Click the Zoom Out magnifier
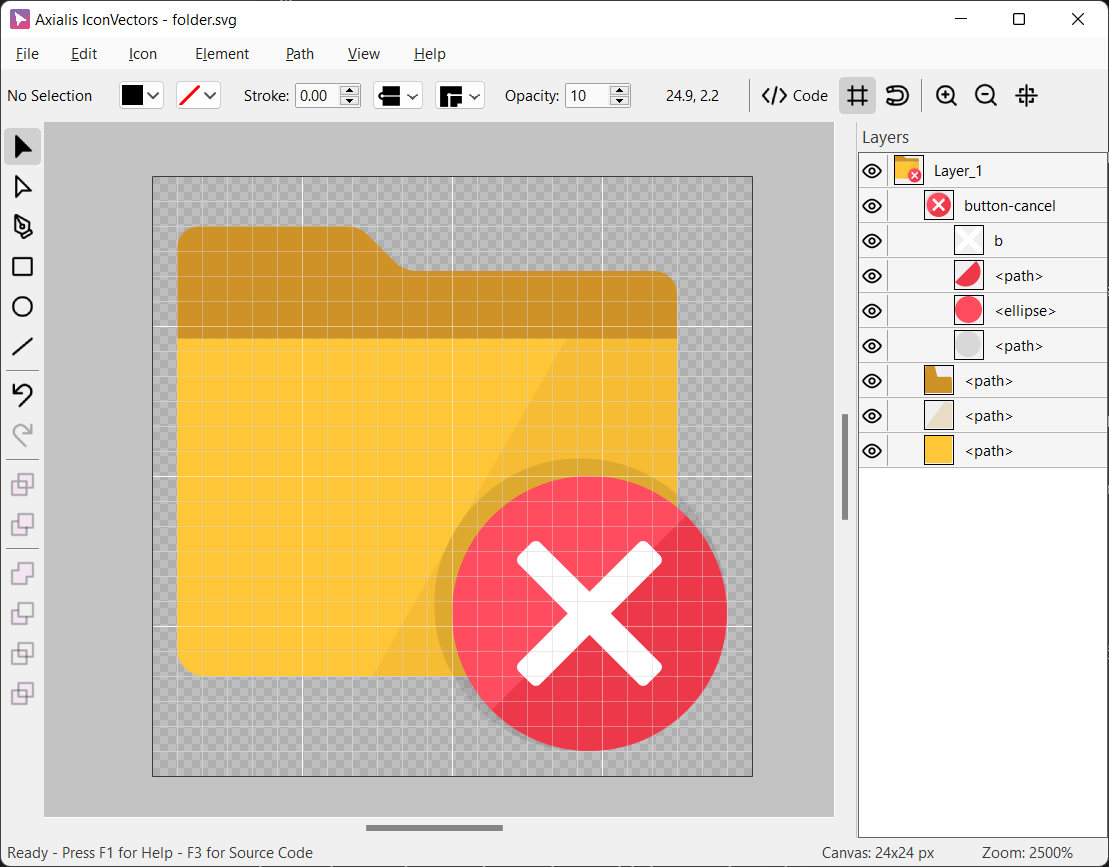Image resolution: width=1109 pixels, height=867 pixels. tap(986, 96)
